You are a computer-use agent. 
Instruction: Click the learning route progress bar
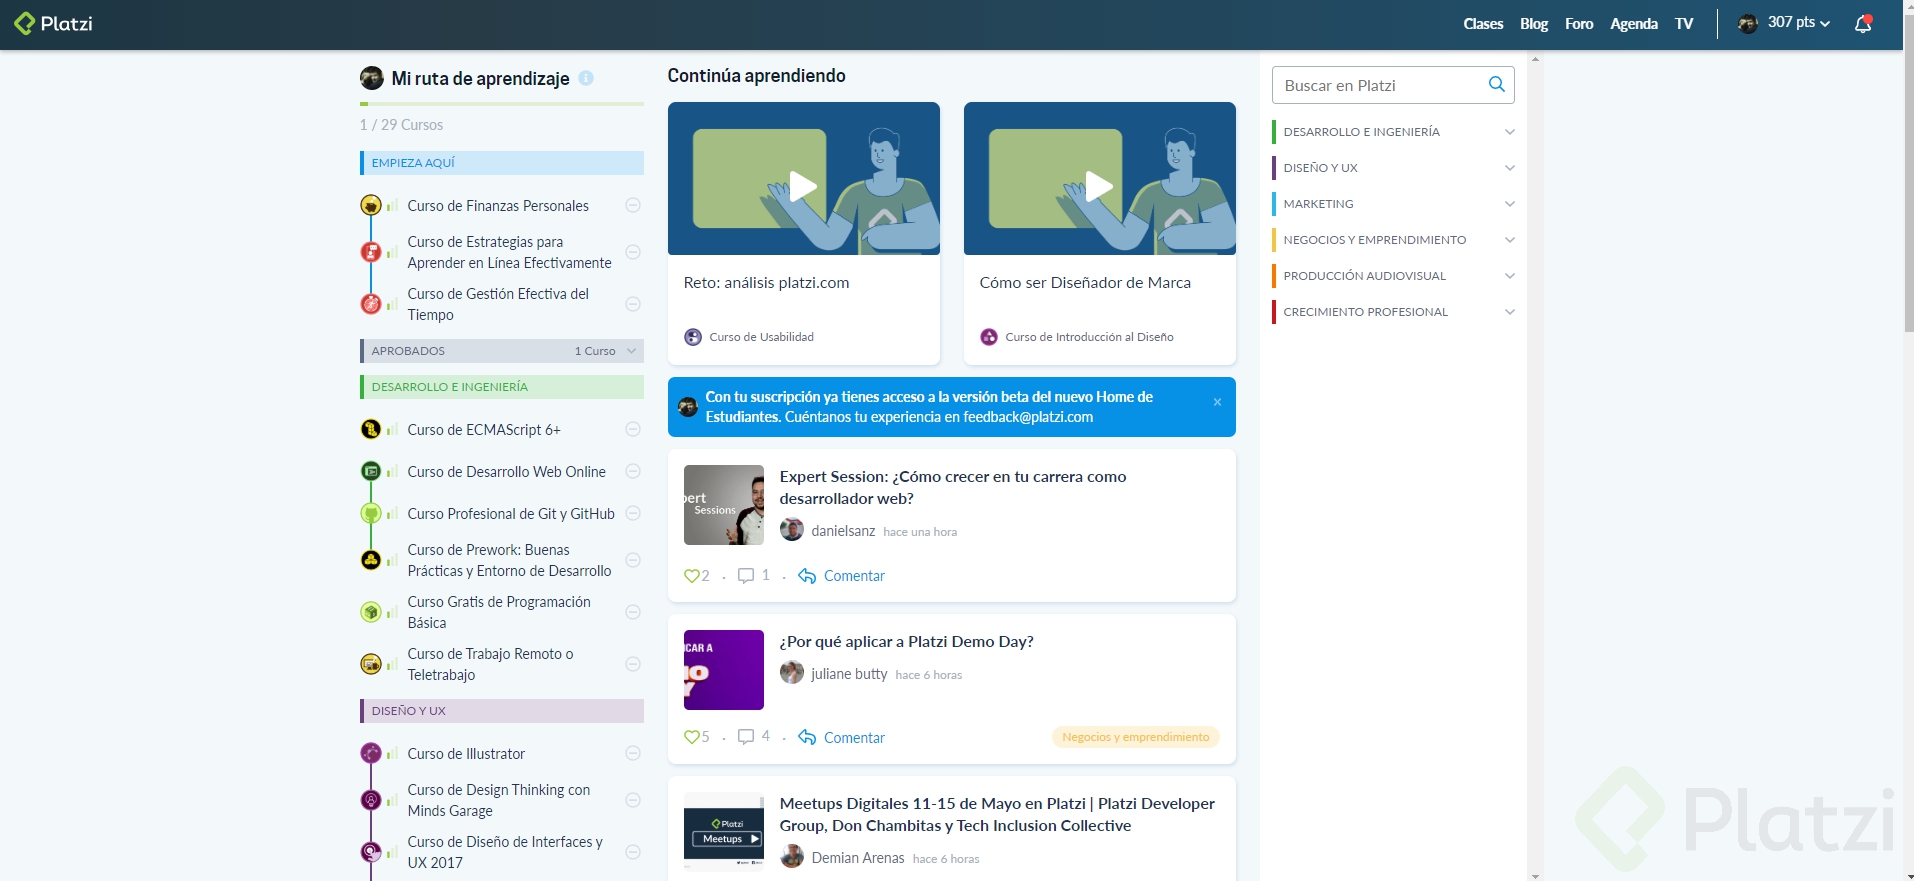pyautogui.click(x=502, y=103)
